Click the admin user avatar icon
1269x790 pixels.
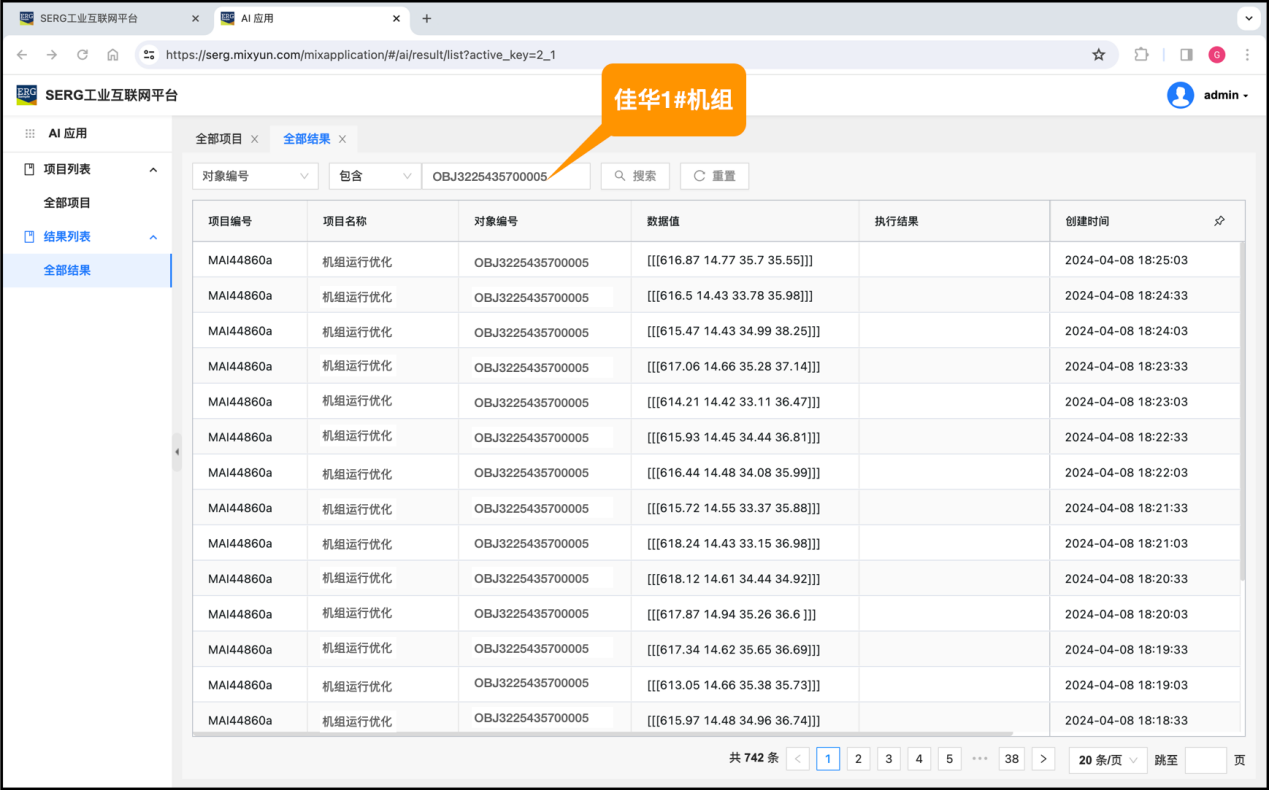coord(1180,95)
